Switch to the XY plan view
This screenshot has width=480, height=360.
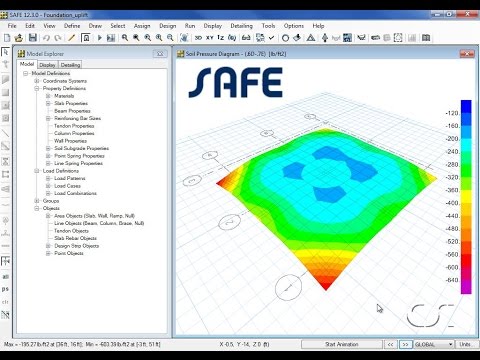209,38
